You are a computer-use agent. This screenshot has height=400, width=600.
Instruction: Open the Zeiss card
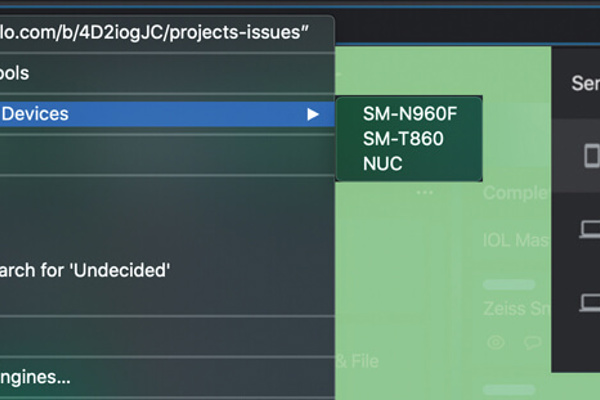pyautogui.click(x=515, y=308)
